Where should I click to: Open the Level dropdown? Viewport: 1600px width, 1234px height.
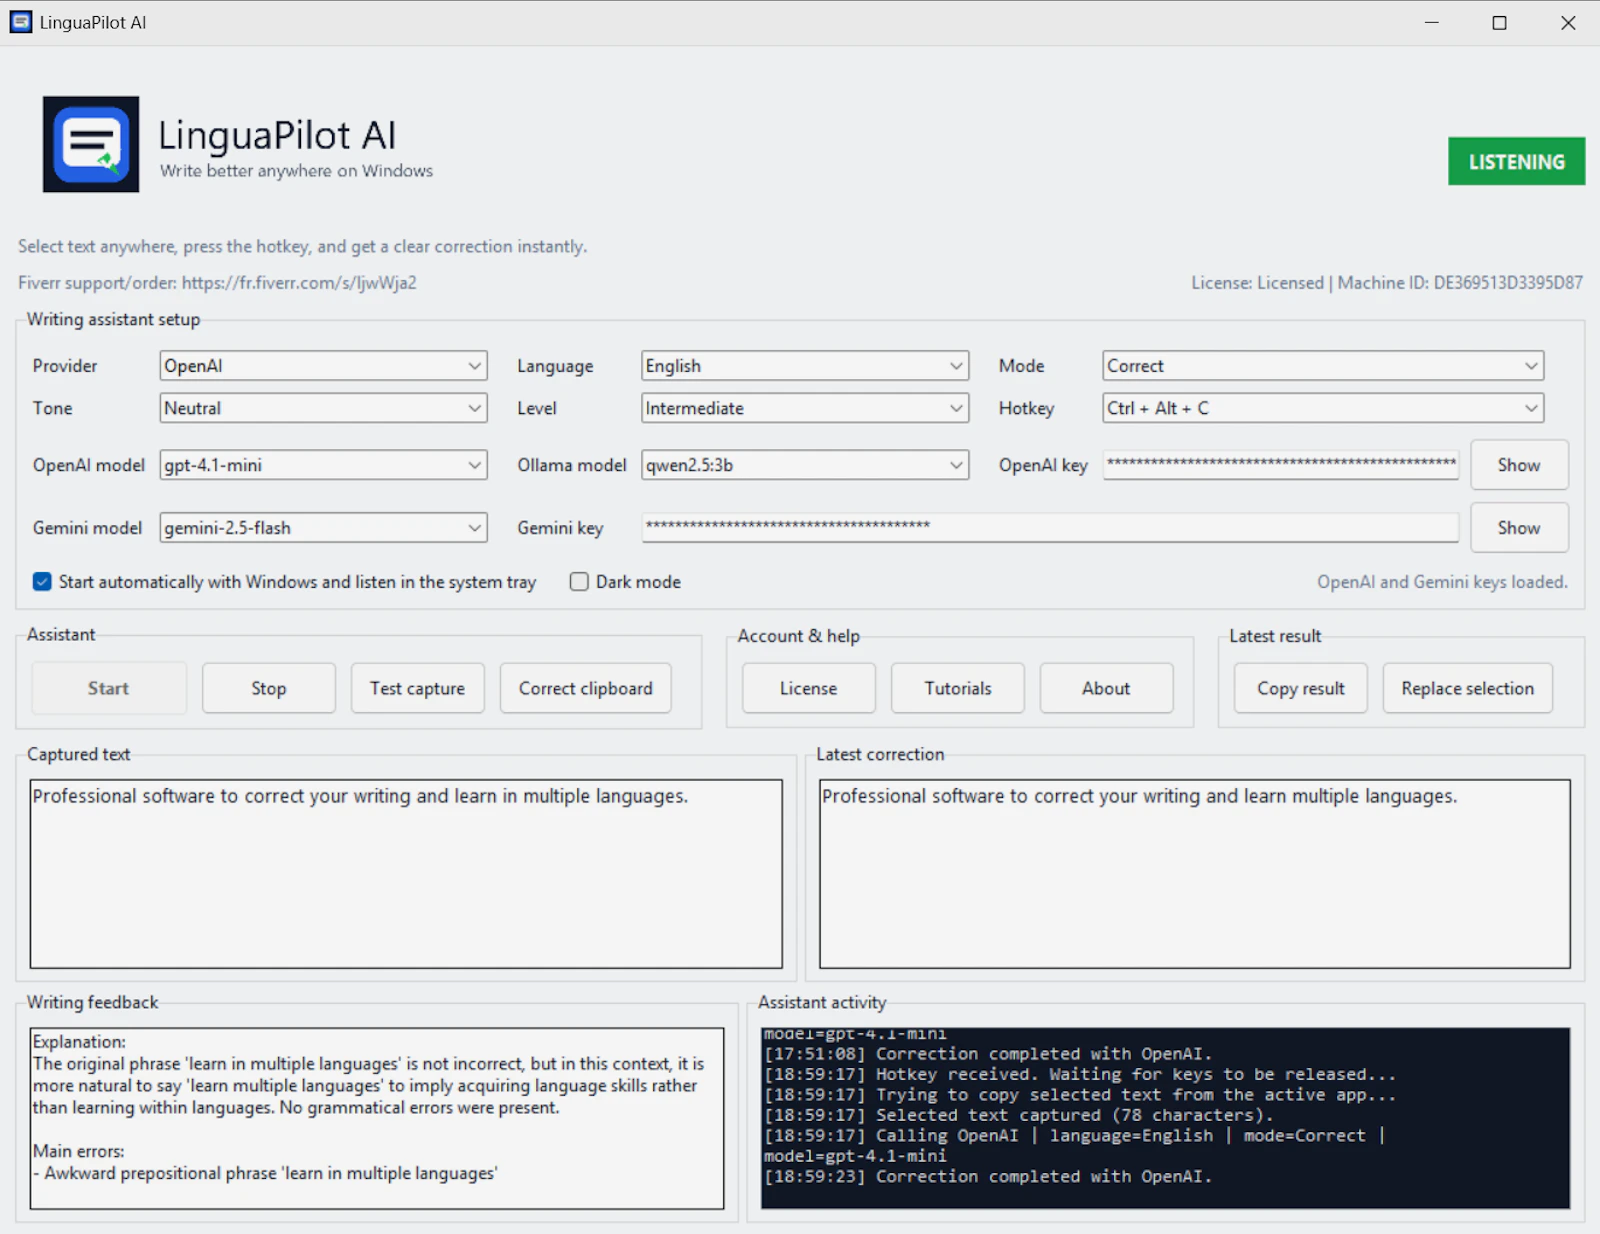pos(805,408)
